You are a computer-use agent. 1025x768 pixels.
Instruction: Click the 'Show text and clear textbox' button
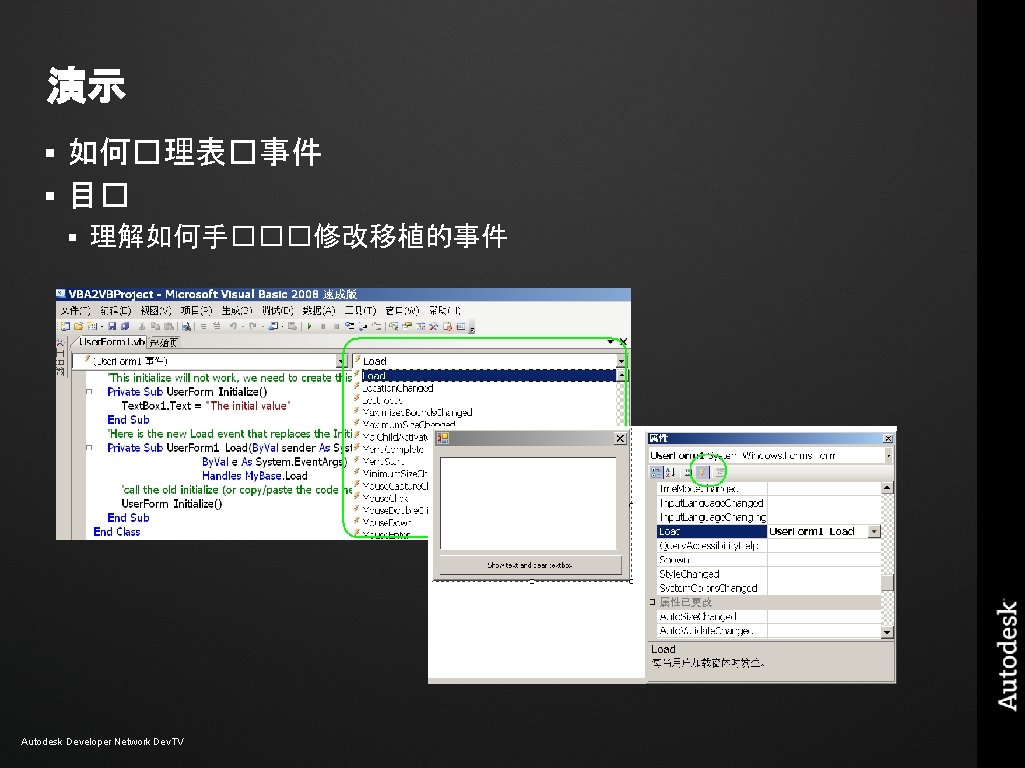pos(530,565)
